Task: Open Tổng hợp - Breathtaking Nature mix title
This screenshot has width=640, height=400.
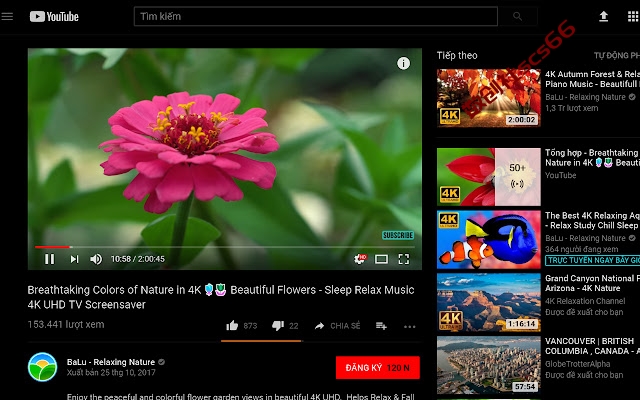Action: pyautogui.click(x=592, y=158)
